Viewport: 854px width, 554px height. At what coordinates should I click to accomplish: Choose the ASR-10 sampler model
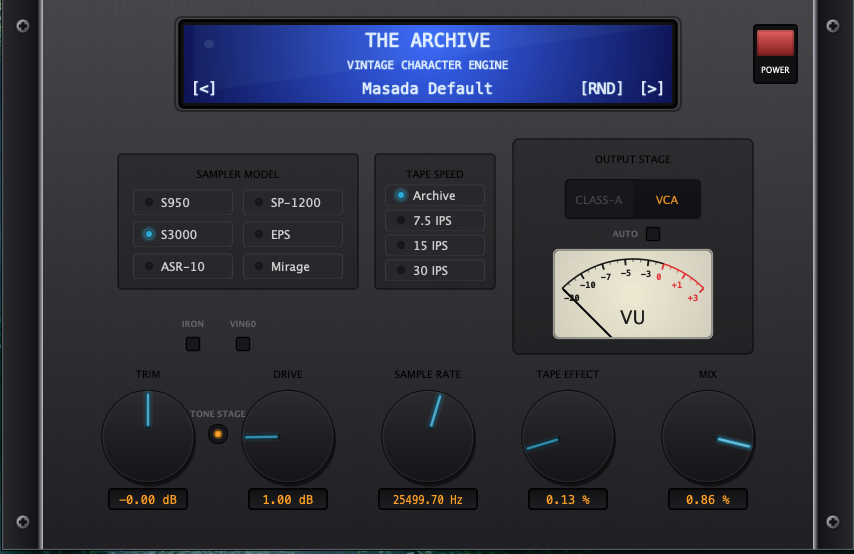(183, 267)
